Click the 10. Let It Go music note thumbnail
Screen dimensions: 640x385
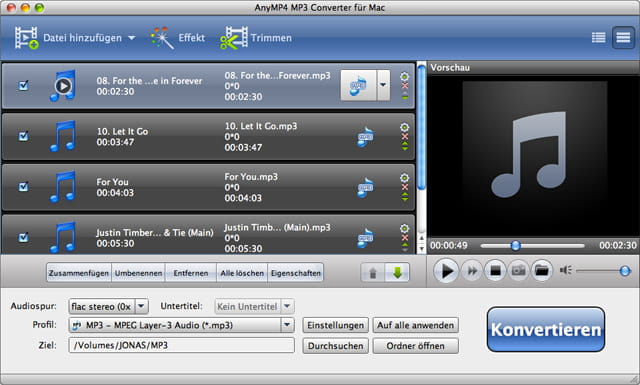63,136
